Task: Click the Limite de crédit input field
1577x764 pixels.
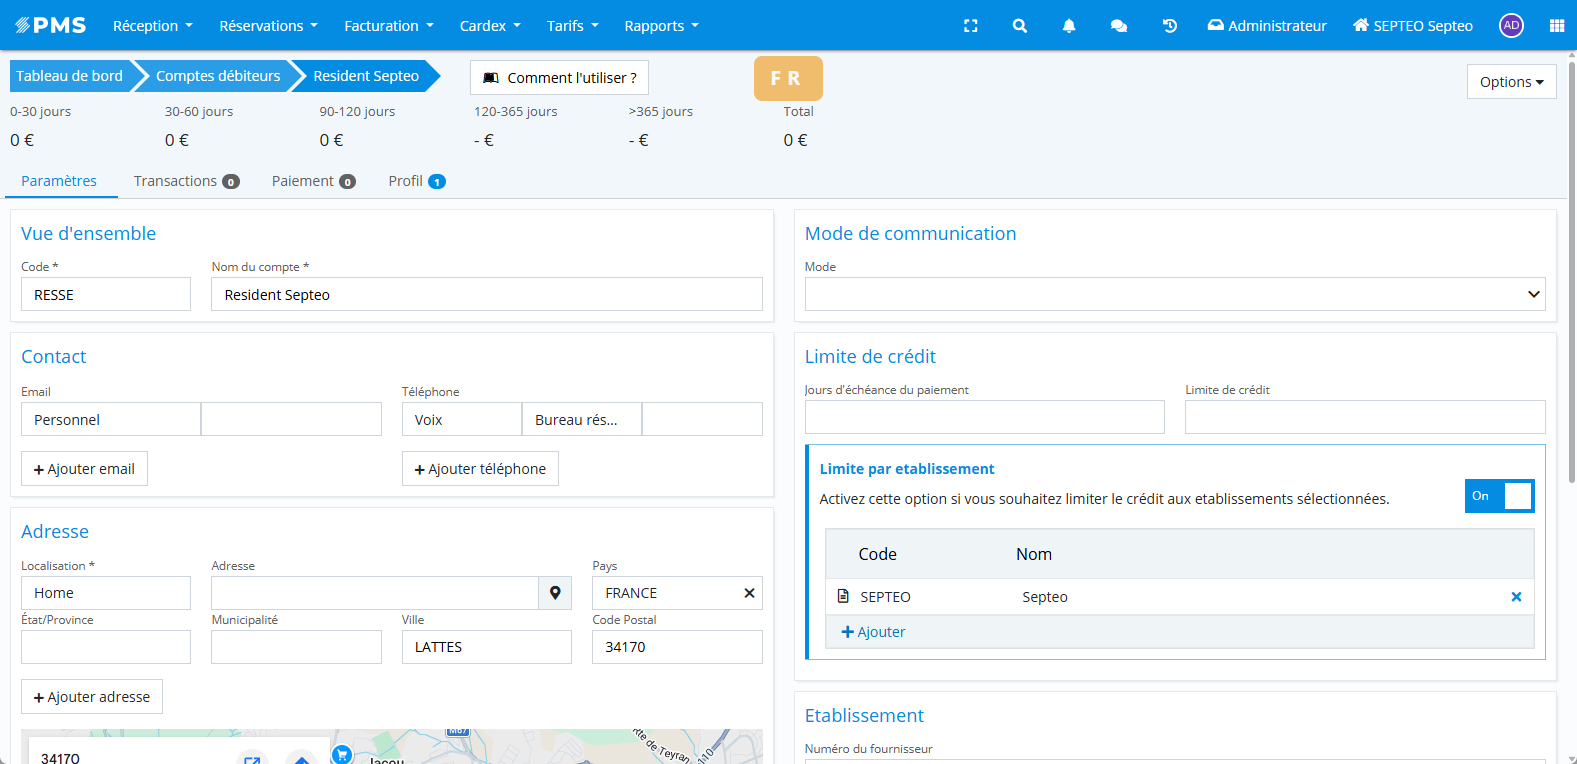Action: click(1364, 417)
